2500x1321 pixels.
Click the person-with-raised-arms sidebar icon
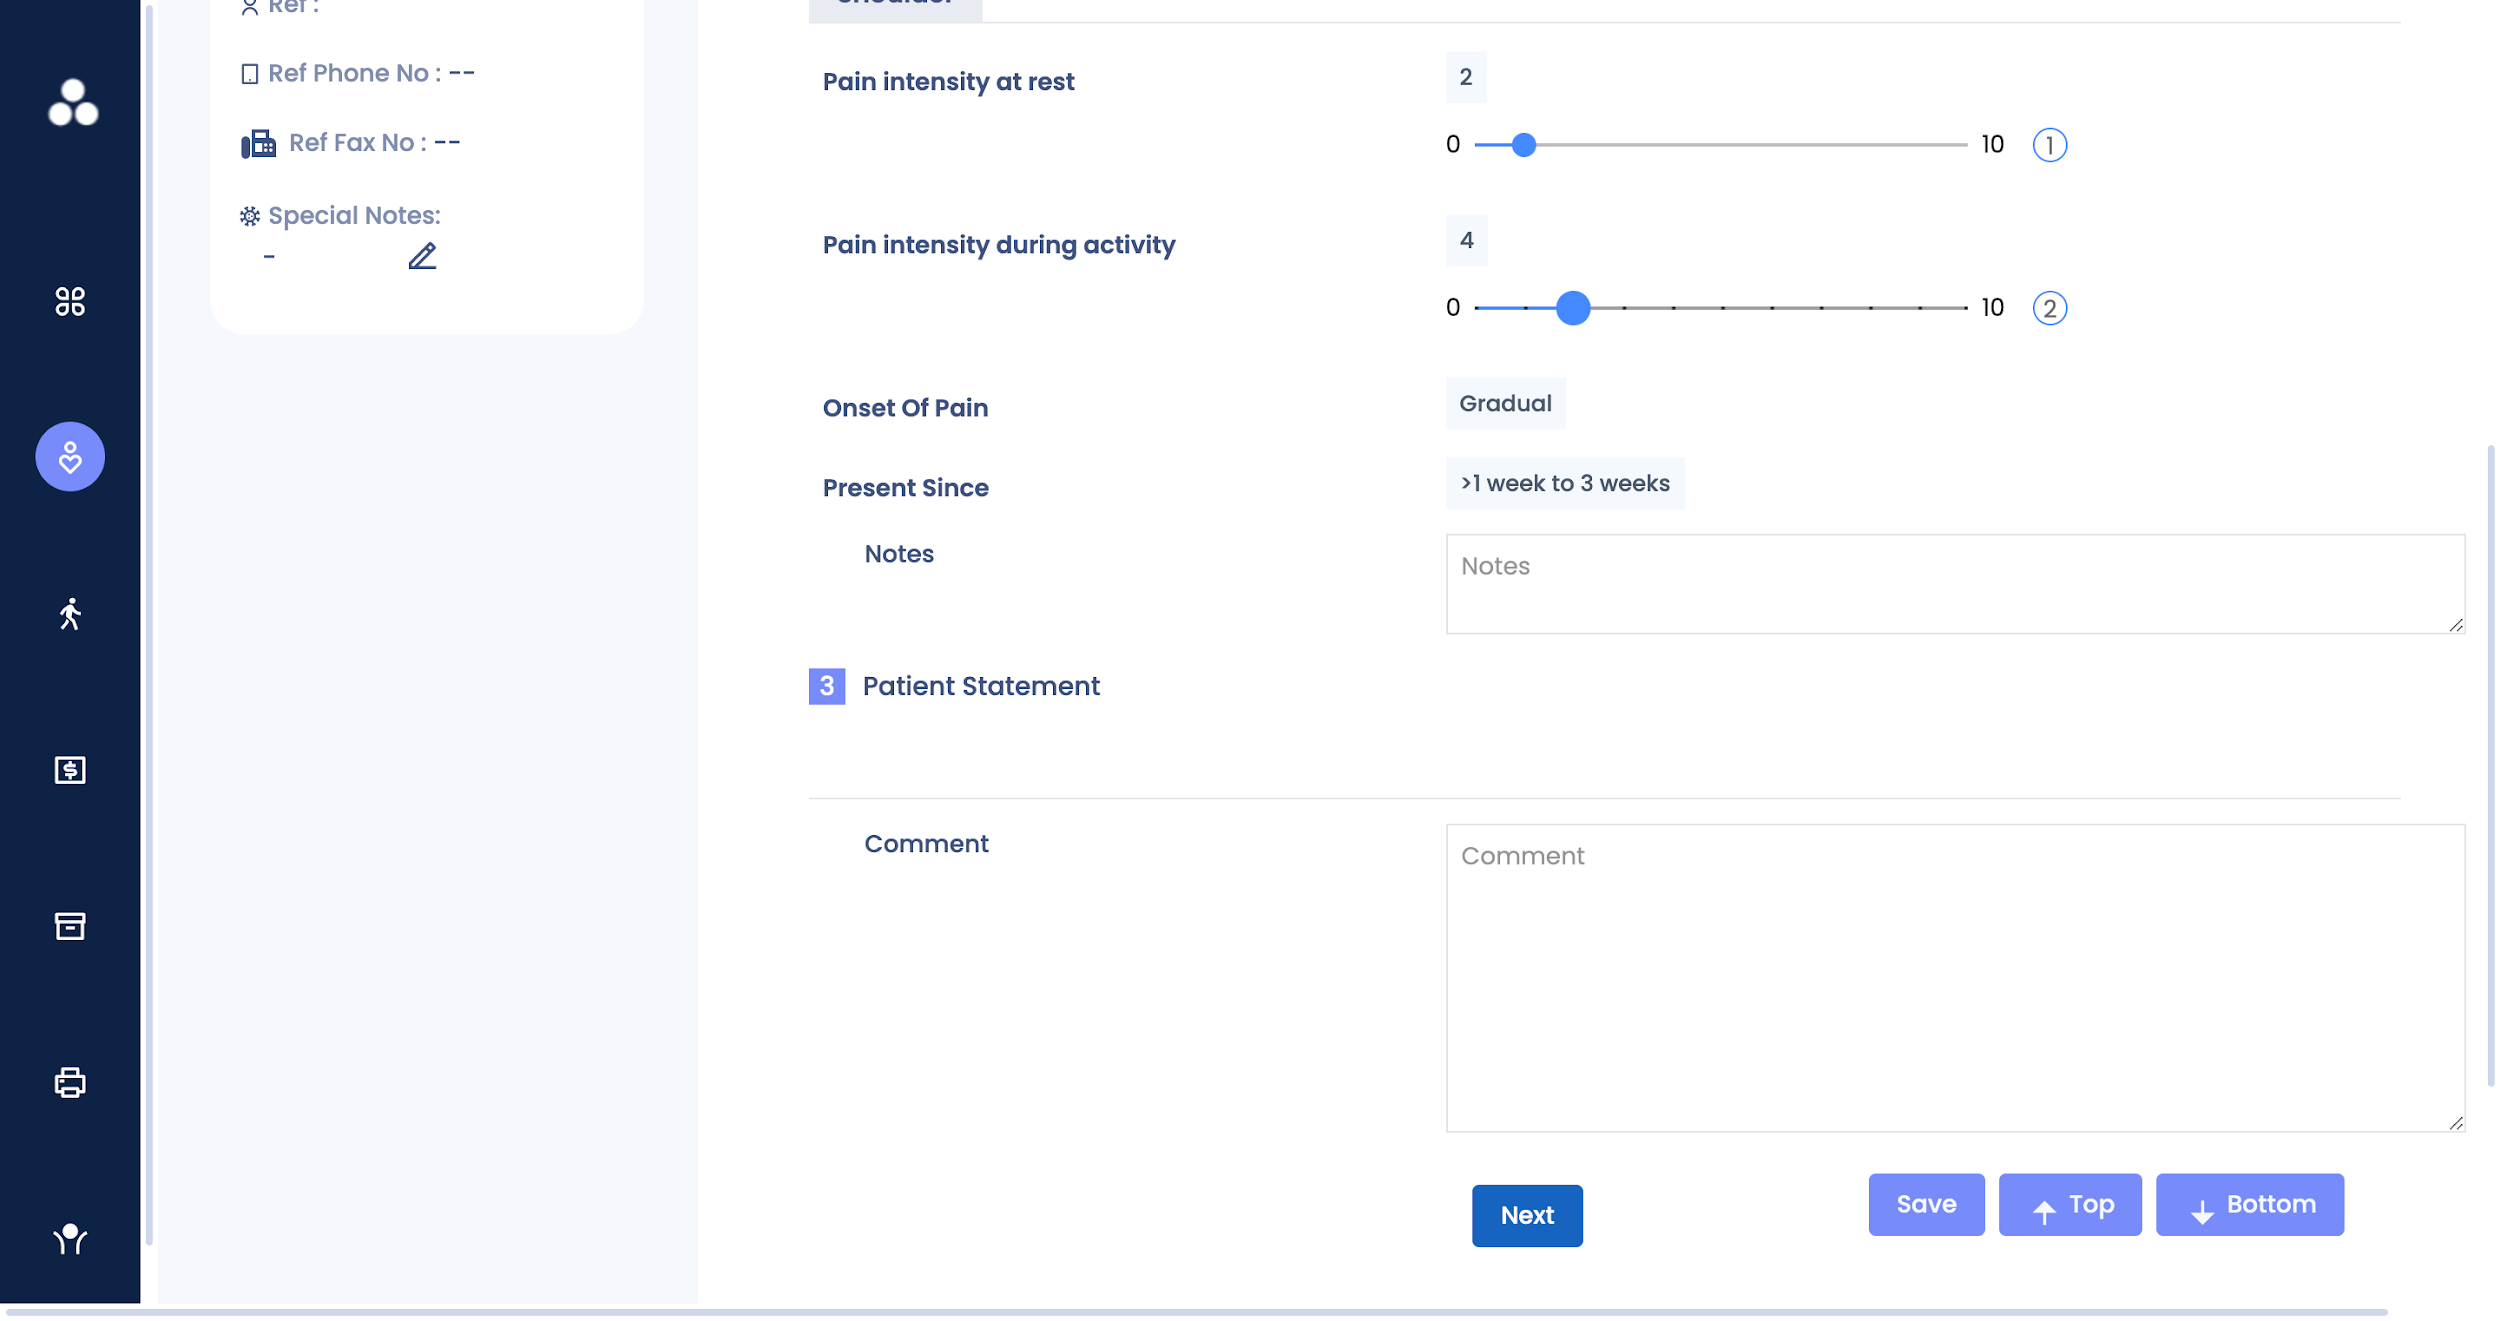(70, 1239)
